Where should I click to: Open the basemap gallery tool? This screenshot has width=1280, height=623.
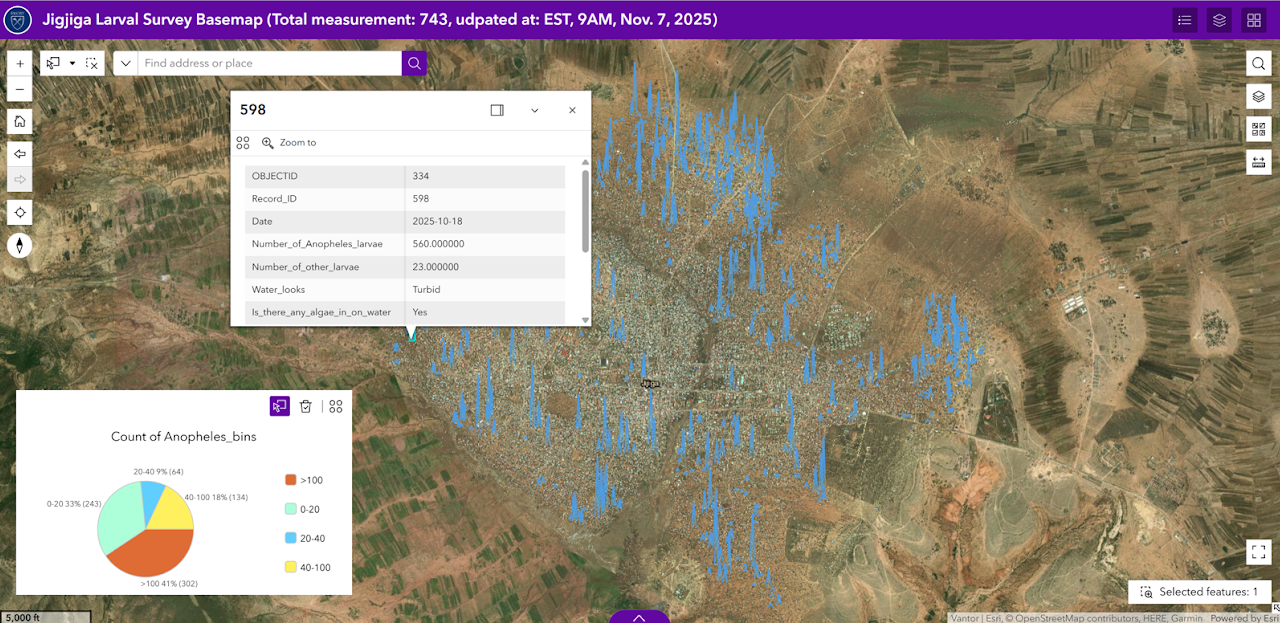pyautogui.click(x=1259, y=129)
